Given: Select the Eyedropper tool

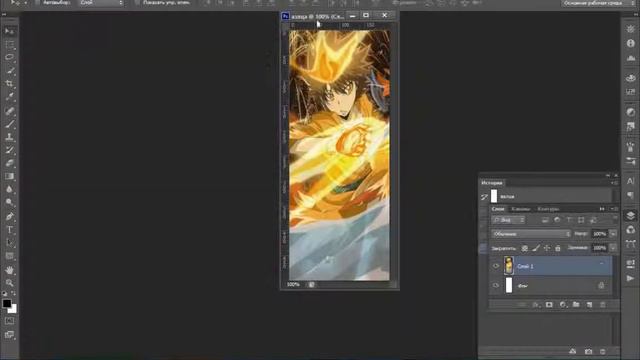Looking at the screenshot, I should (9, 97).
